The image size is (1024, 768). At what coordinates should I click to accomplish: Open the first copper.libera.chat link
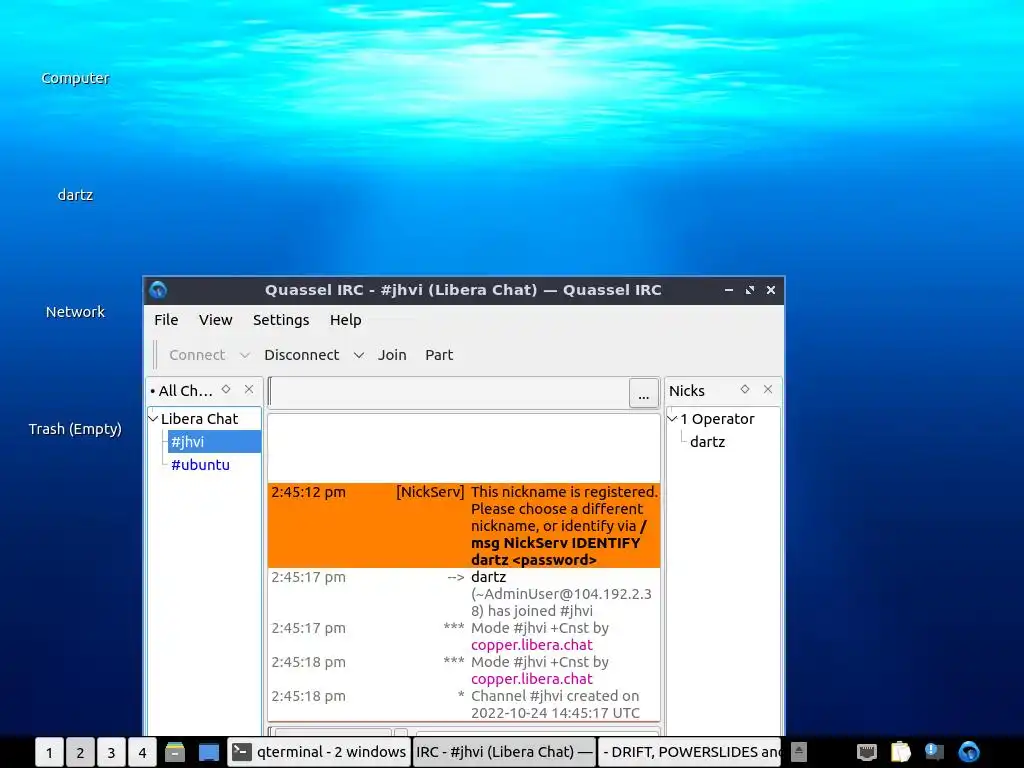click(x=532, y=645)
